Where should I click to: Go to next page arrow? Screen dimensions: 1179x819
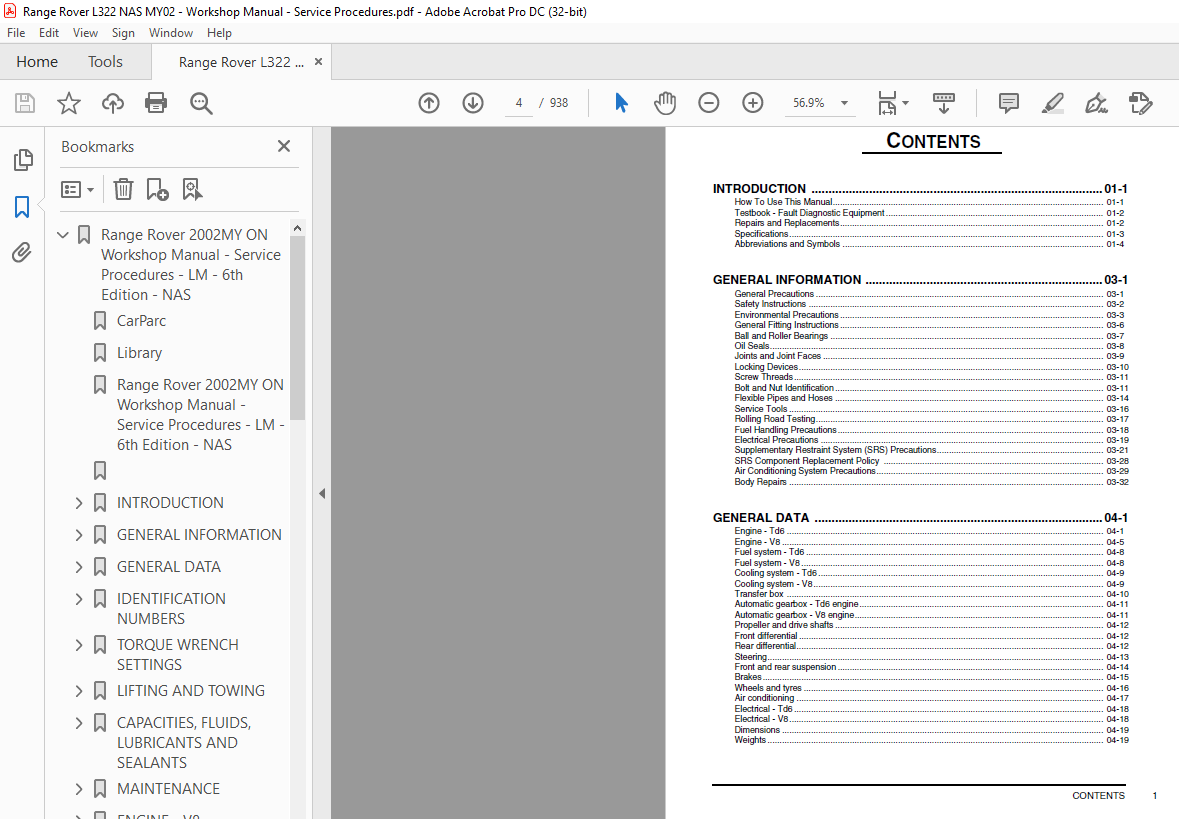(473, 103)
